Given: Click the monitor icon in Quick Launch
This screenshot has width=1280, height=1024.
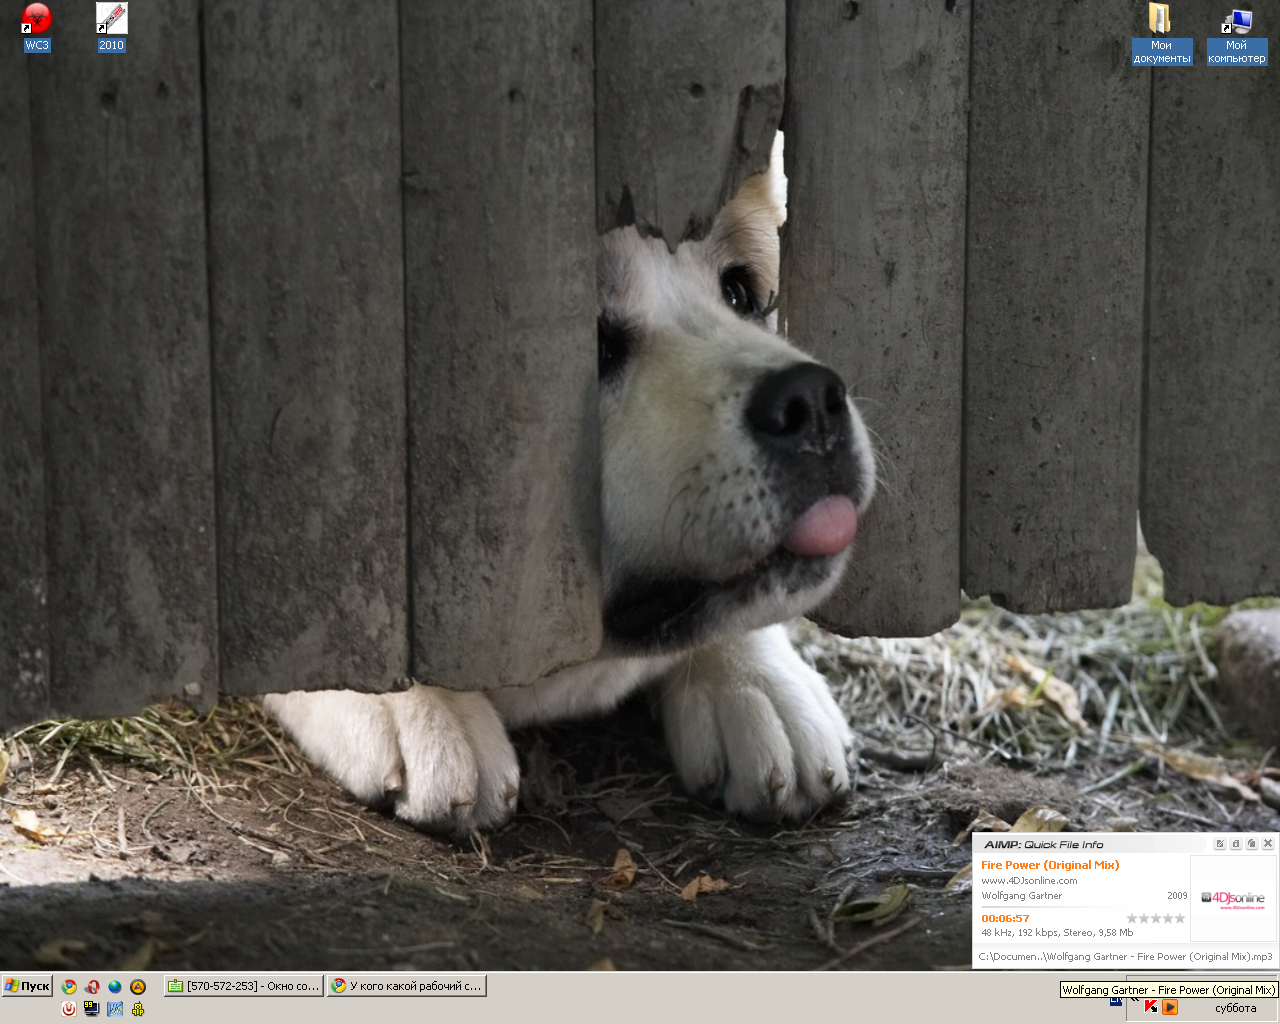Looking at the screenshot, I should (92, 1009).
